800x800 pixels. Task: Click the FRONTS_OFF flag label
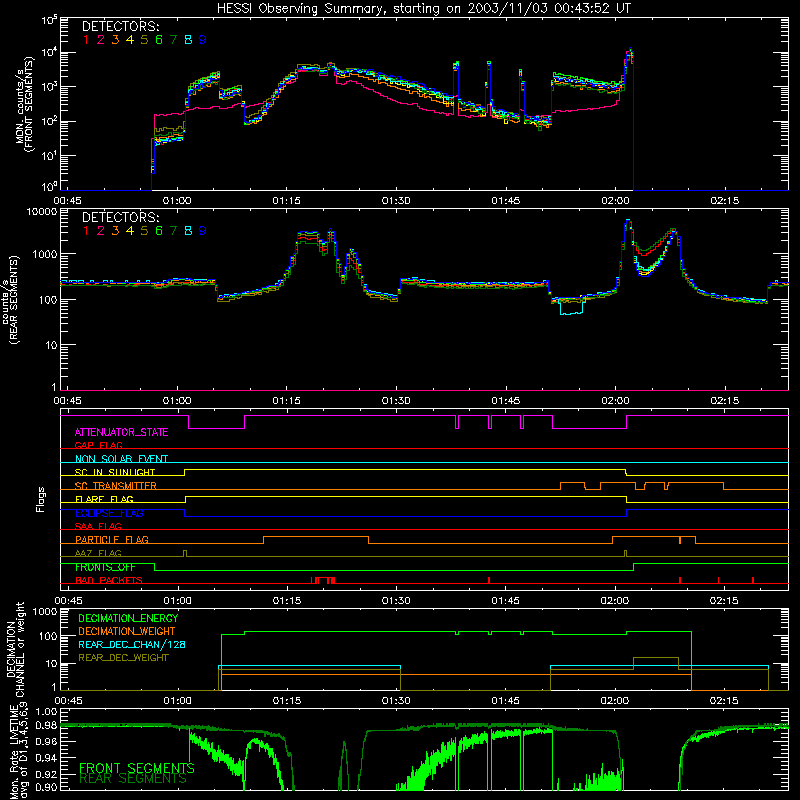(x=105, y=567)
